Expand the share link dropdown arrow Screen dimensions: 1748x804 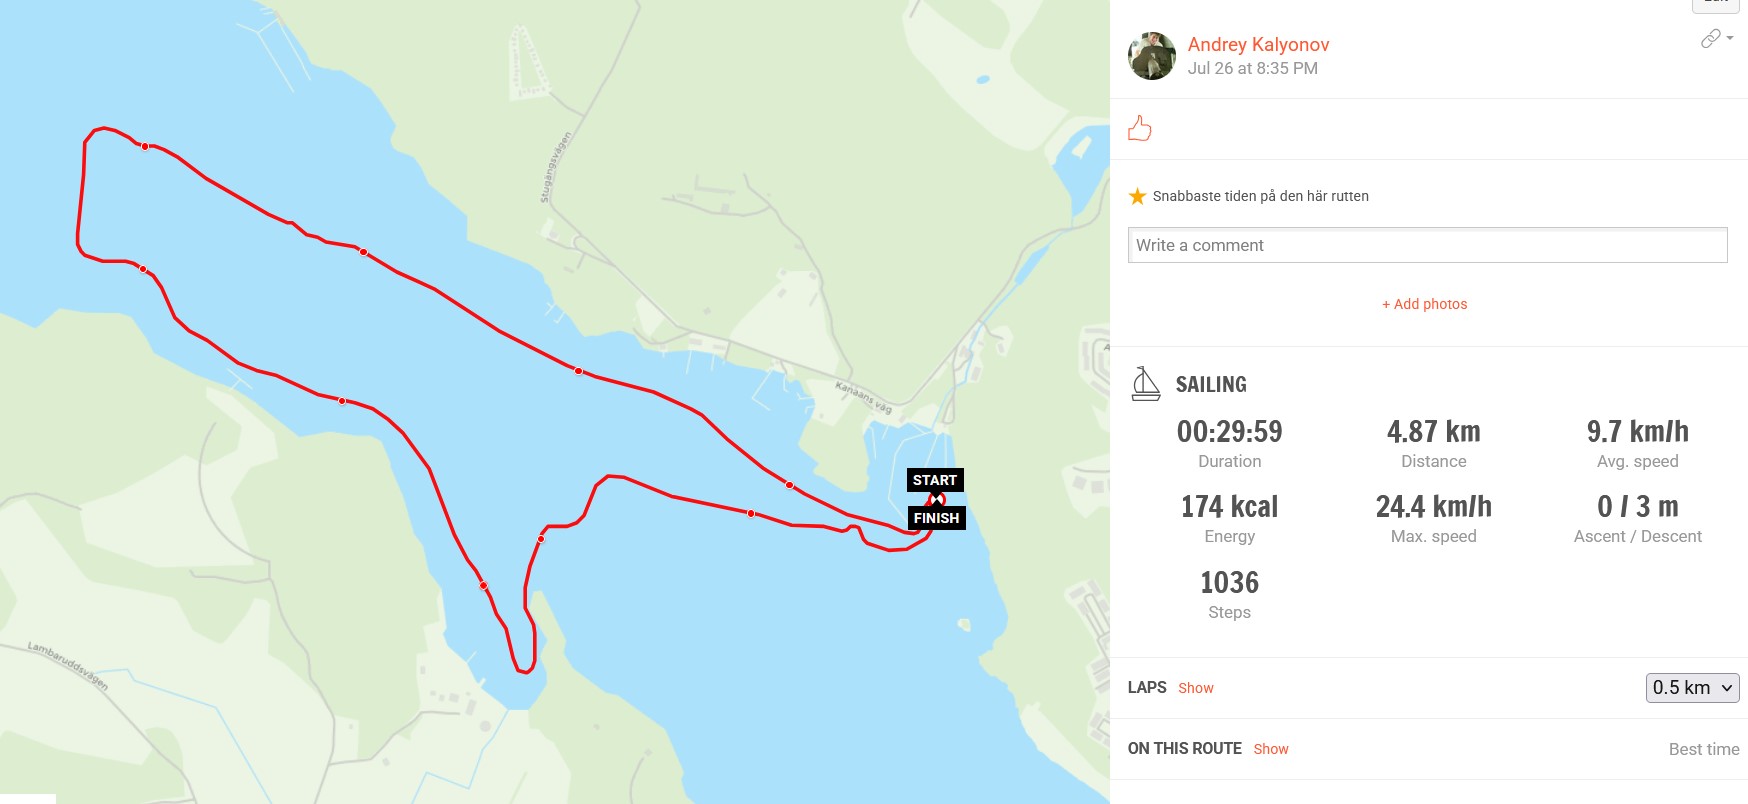point(1730,38)
